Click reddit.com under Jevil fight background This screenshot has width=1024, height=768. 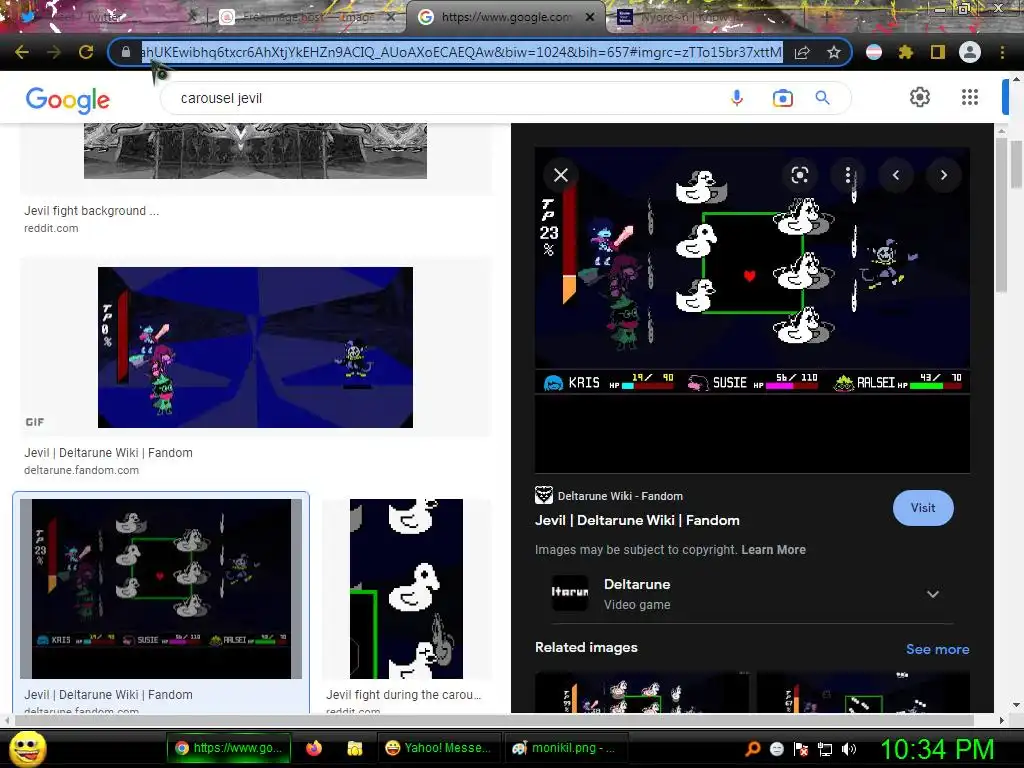[x=51, y=229]
